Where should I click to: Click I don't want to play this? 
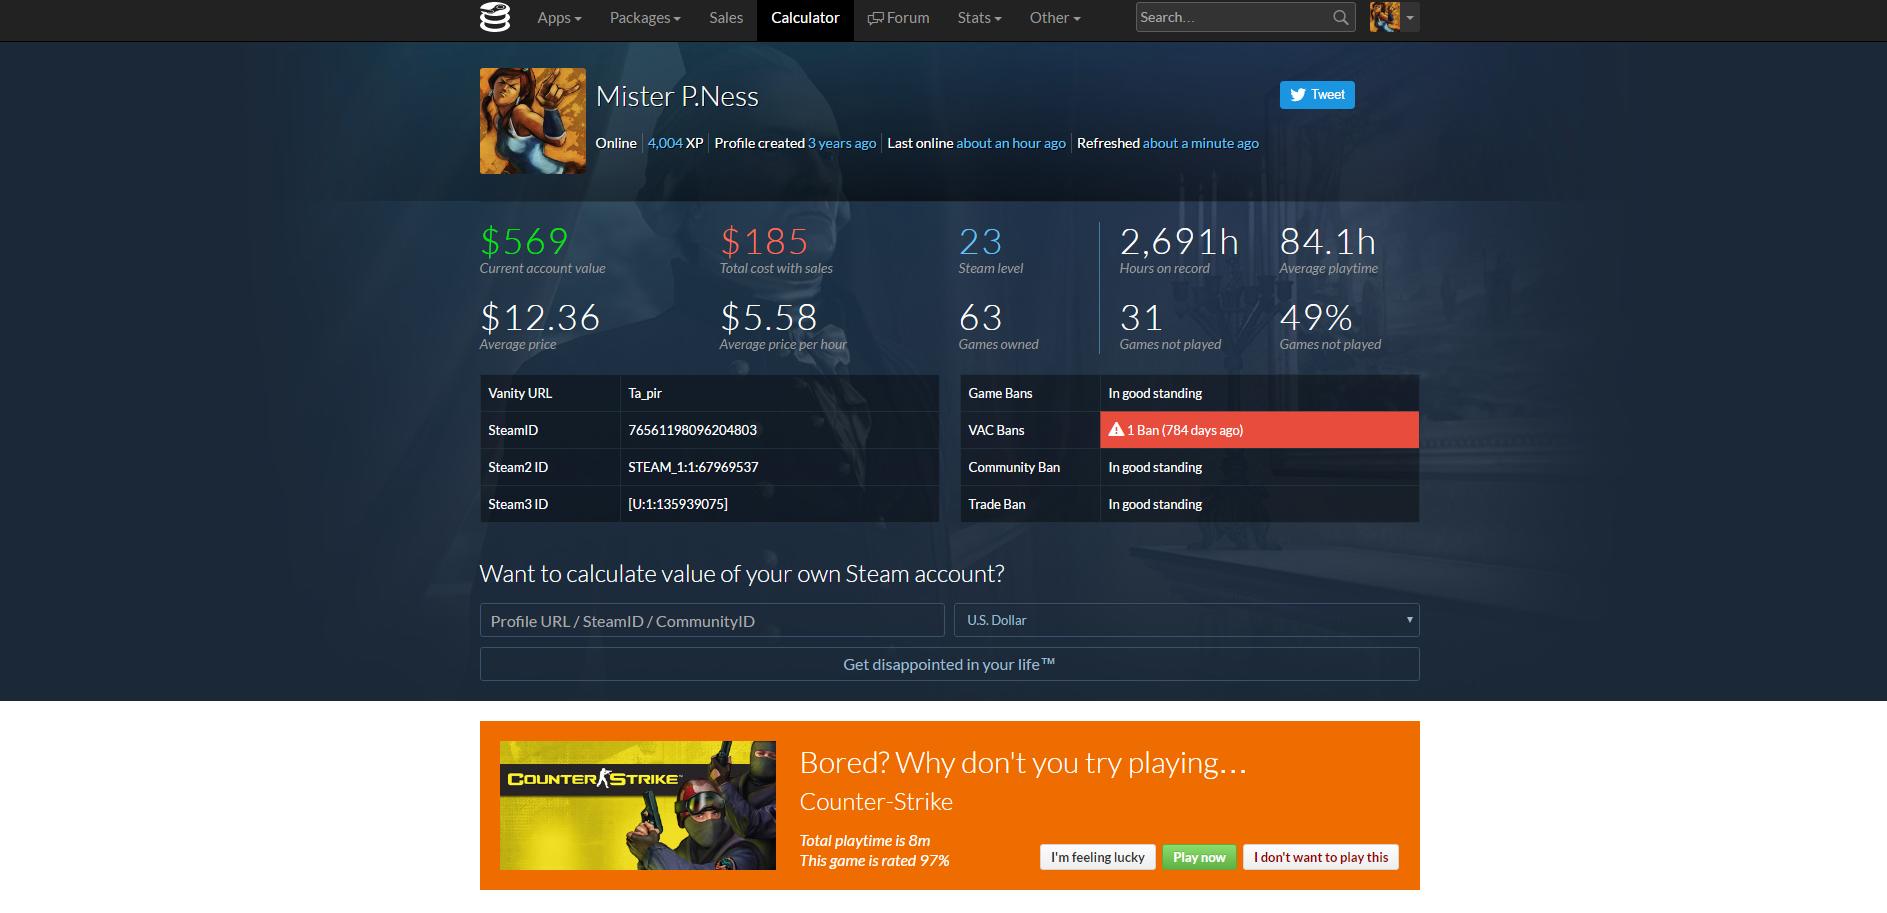tap(1321, 857)
